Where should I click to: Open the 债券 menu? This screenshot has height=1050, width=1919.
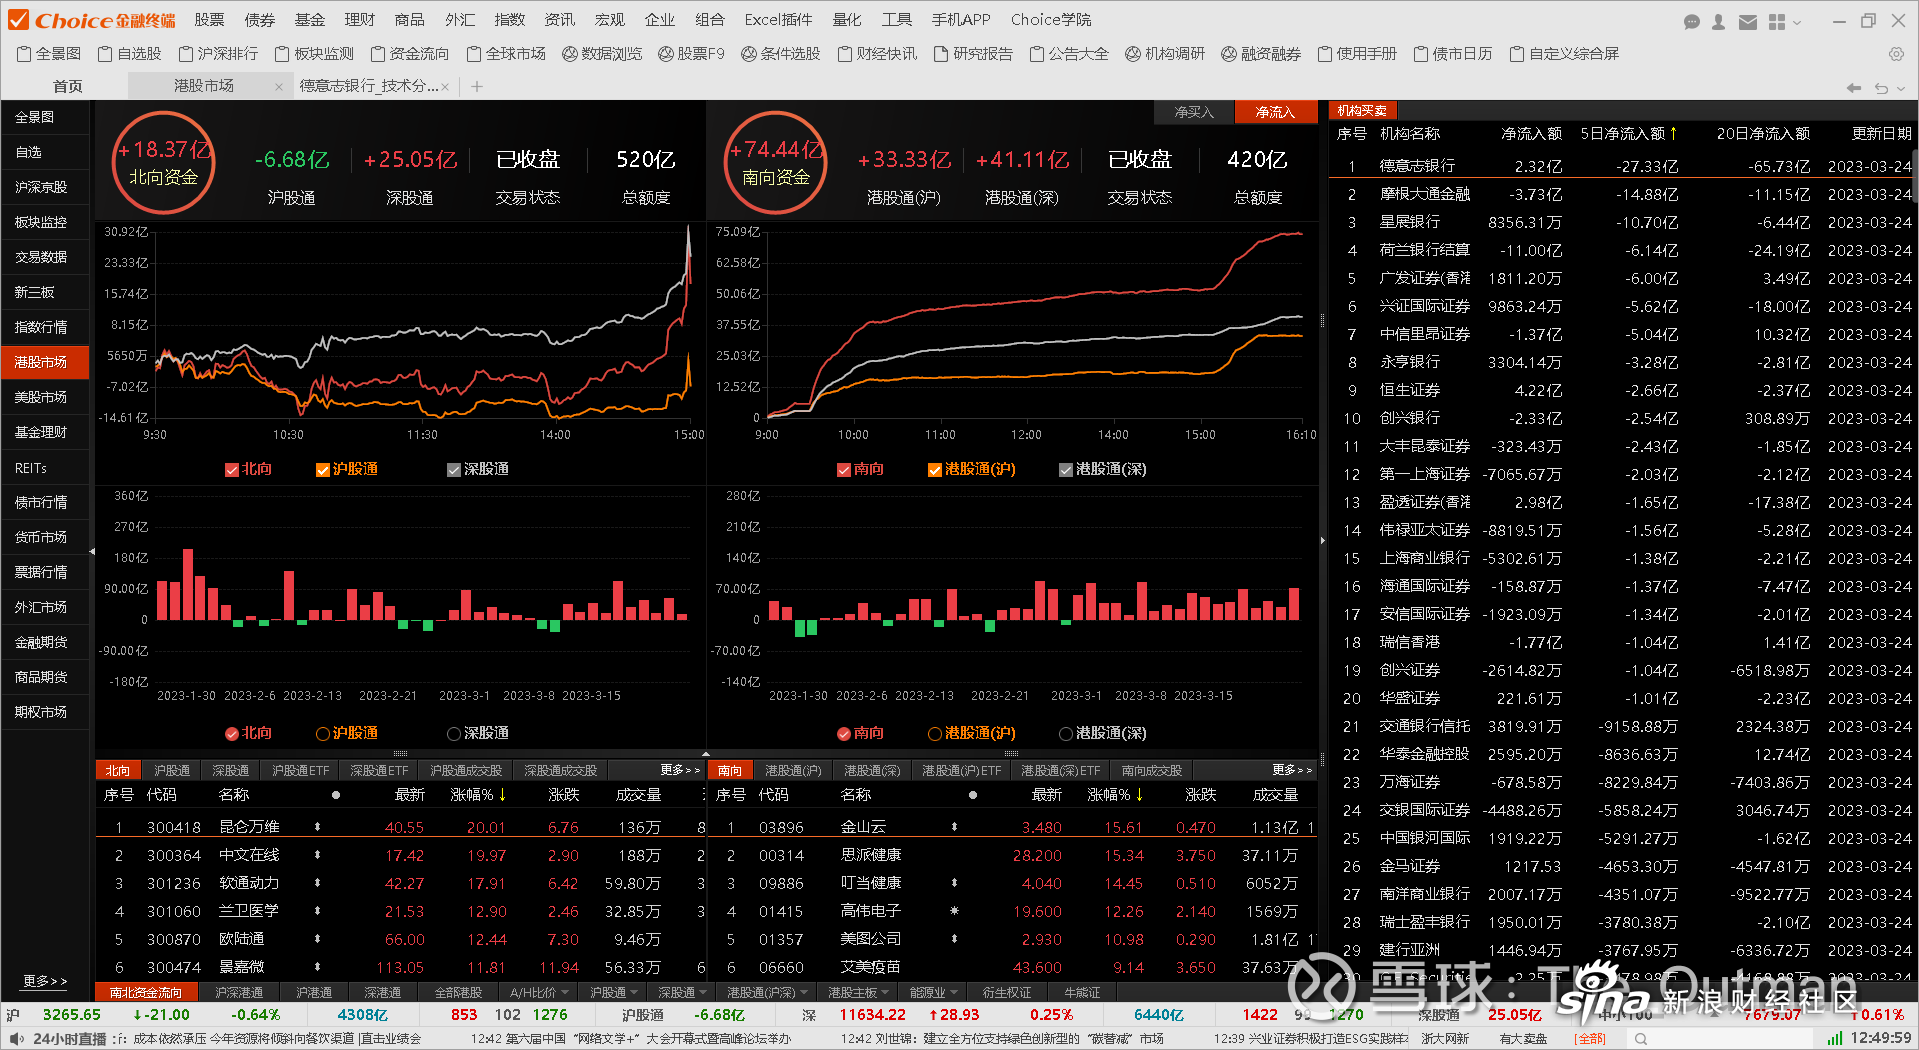click(260, 20)
